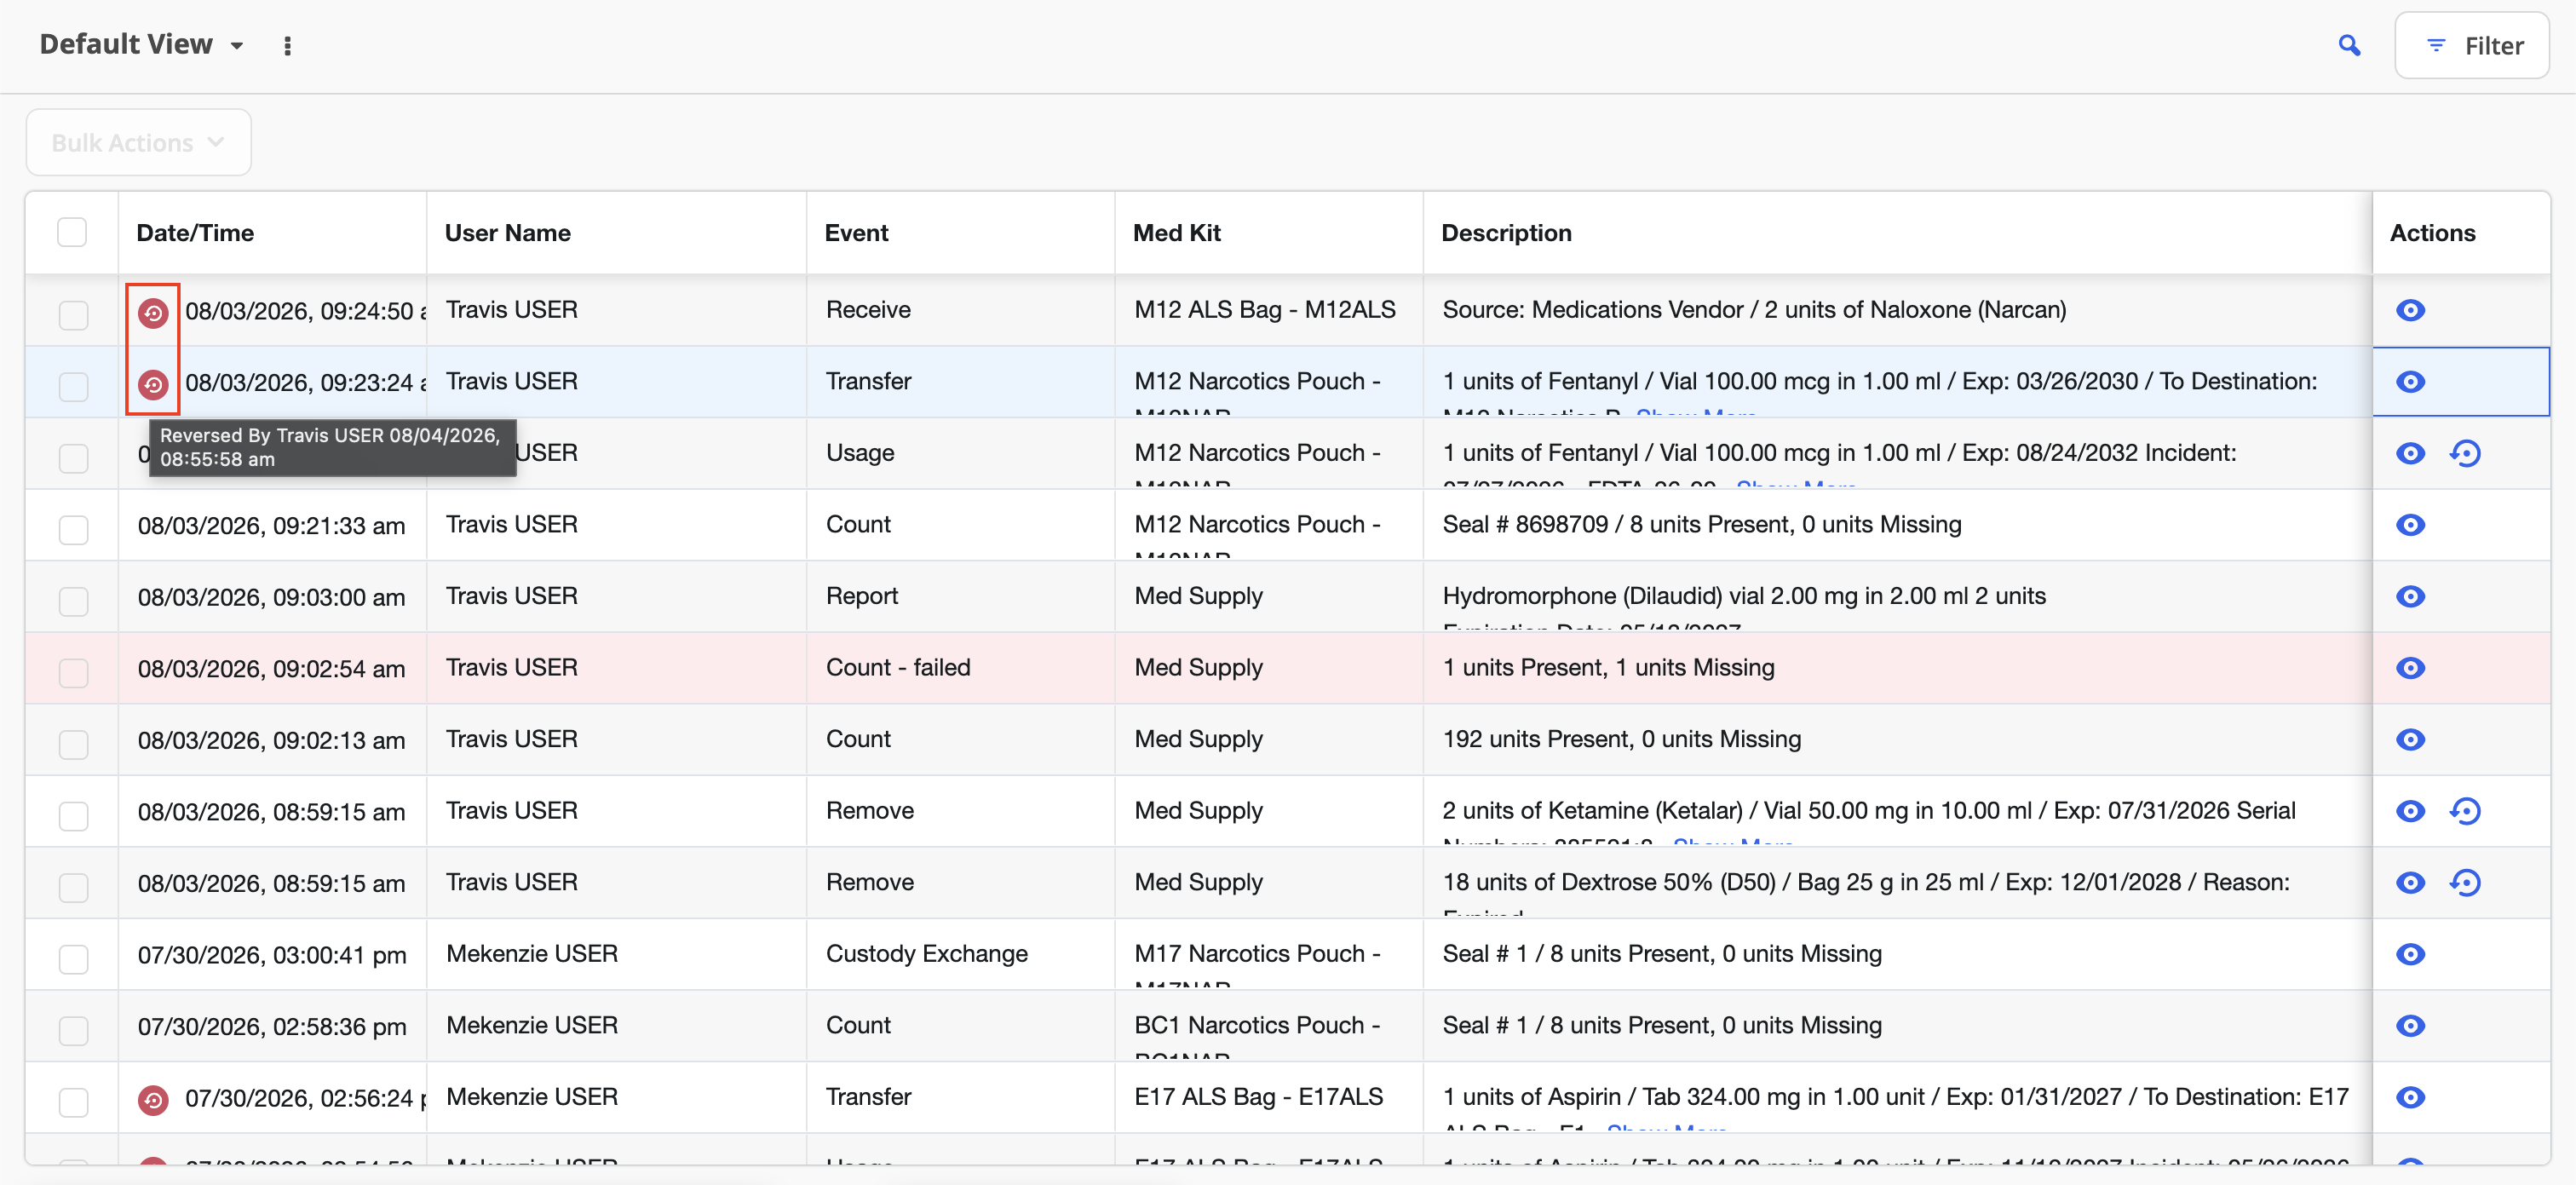Click the red reversed icon on 09:23:24 Transfer row
The image size is (2576, 1185).
(153, 384)
